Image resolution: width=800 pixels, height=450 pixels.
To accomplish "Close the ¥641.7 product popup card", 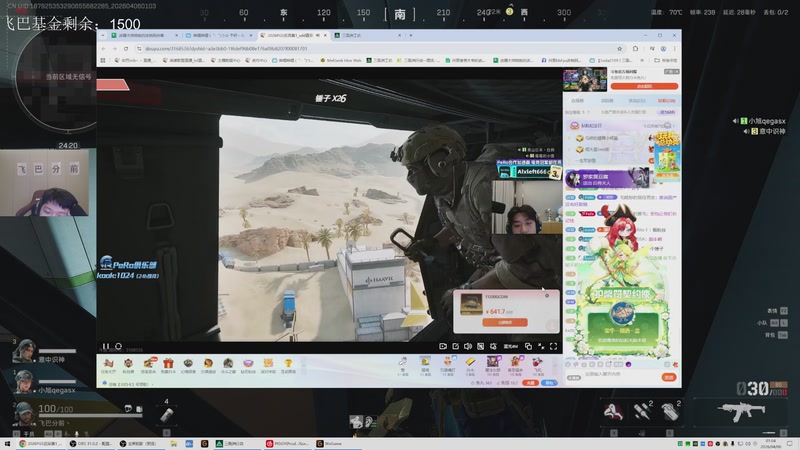I will point(547,295).
